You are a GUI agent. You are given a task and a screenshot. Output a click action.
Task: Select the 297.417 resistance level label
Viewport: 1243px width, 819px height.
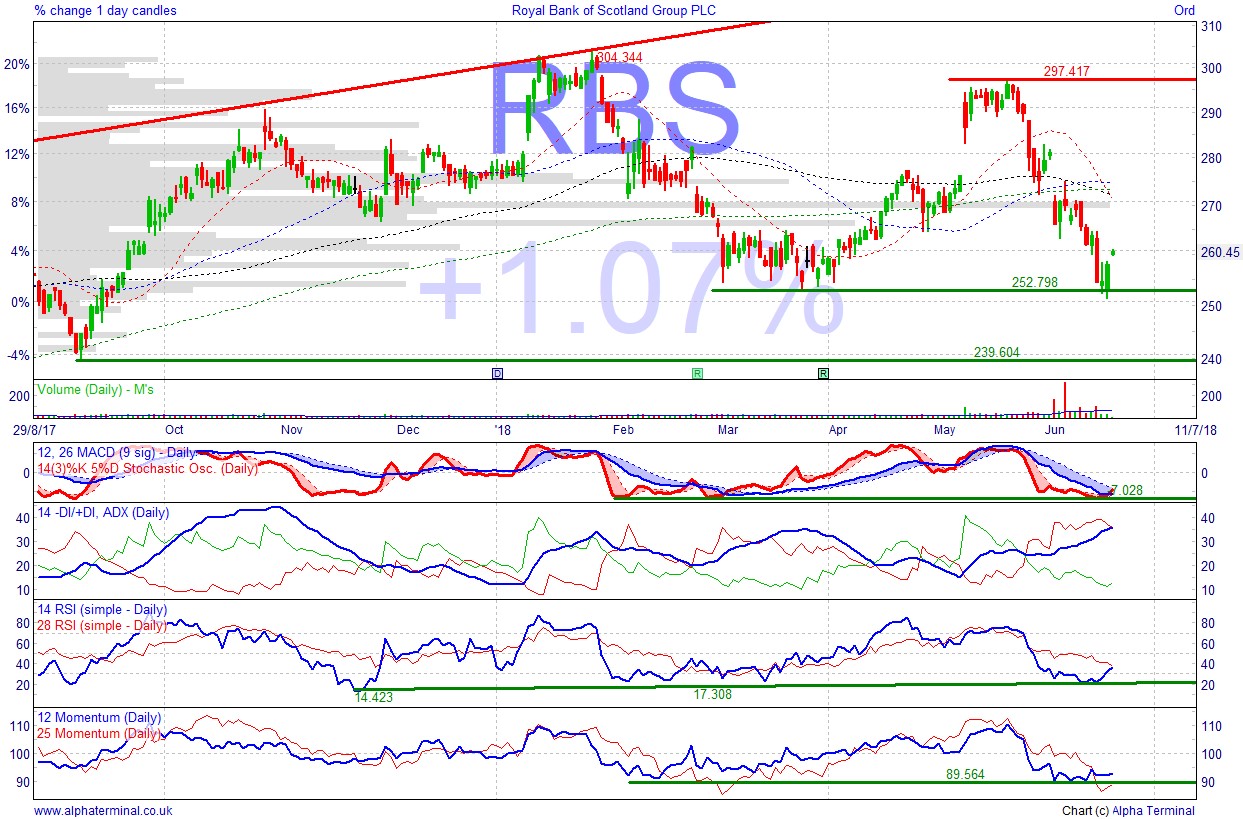[1066, 72]
